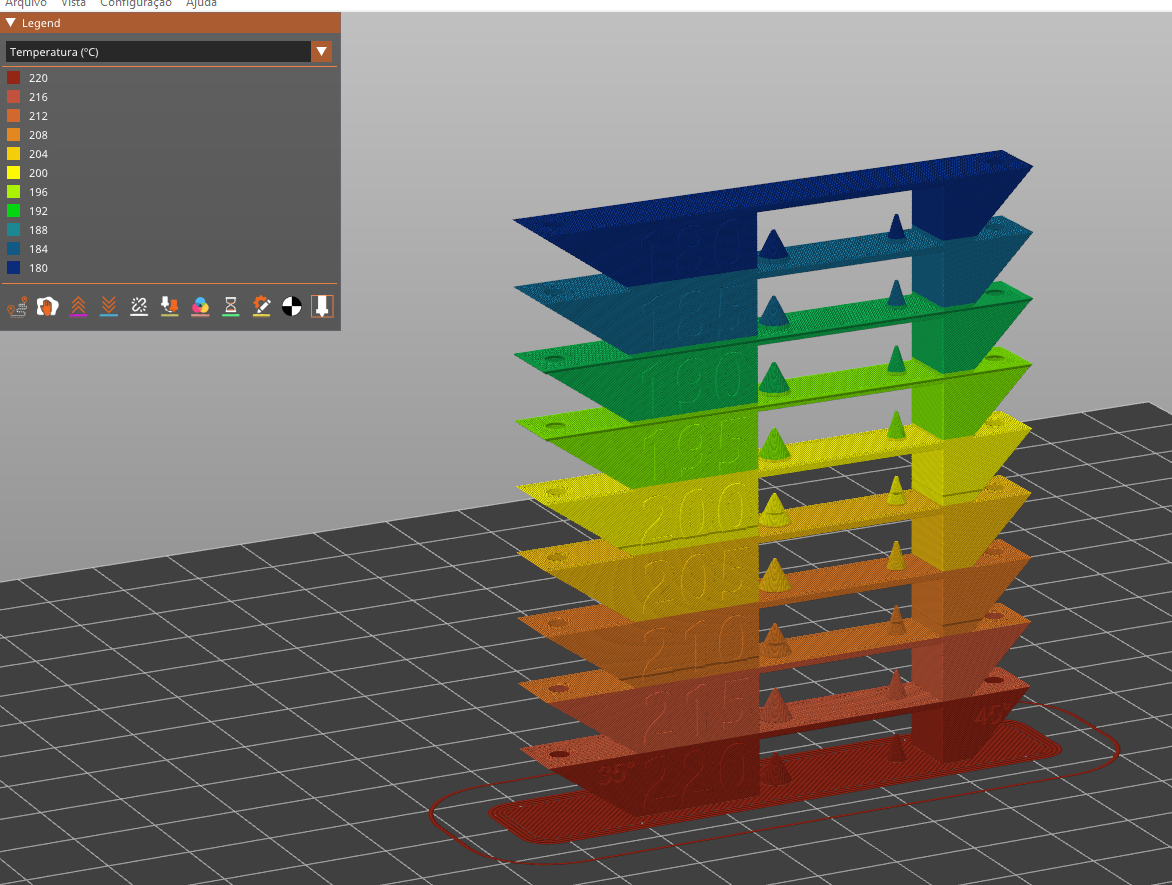Screen dimensions: 1172x885
Task: Toggle center of gravity marker icon
Action: 292,306
